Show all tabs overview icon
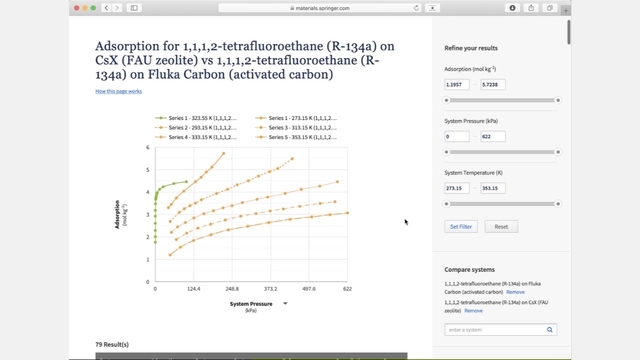Image resolution: width=640 pixels, height=360 pixels. (x=550, y=8)
